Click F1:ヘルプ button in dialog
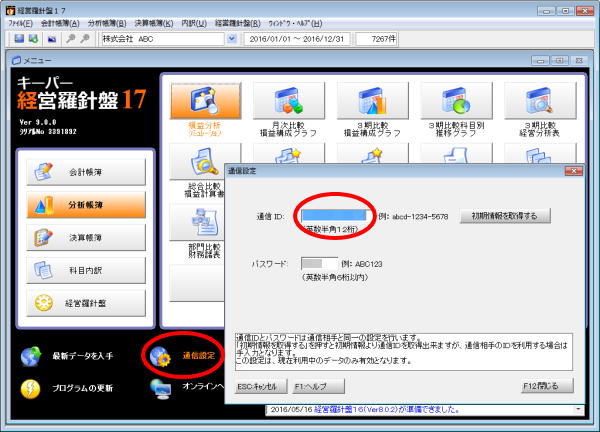Image resolution: width=600 pixels, height=432 pixels. click(x=318, y=386)
